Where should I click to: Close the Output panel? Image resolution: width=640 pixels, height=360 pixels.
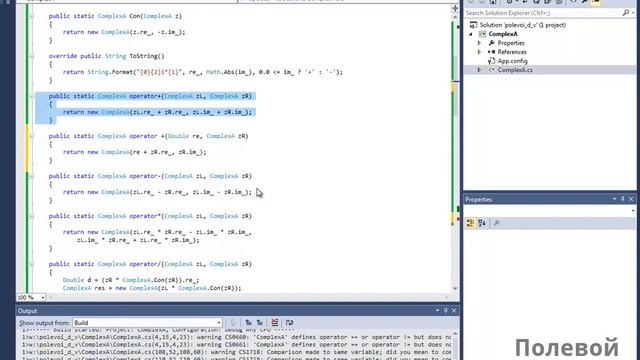tap(454, 311)
